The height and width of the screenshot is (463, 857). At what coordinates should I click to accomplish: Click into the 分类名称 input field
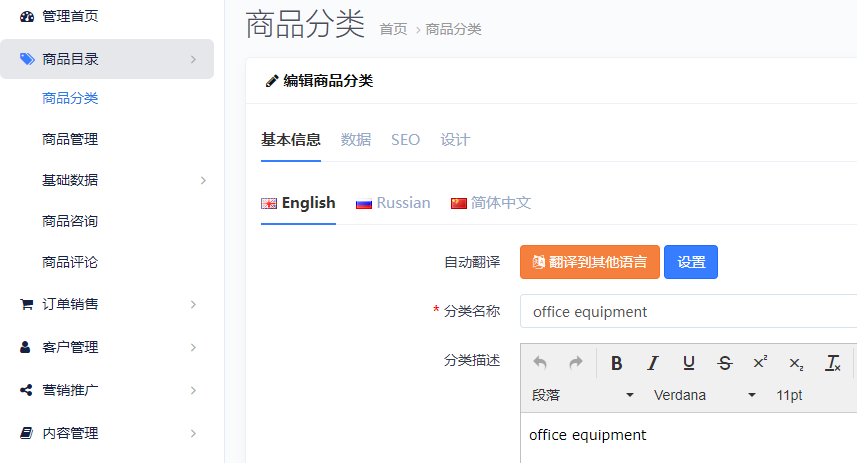689,311
